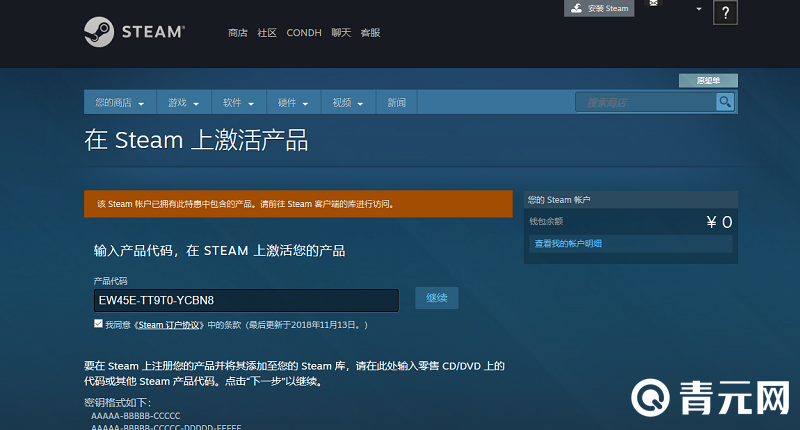Toggle the subscriber agreement checkbox

point(98,323)
